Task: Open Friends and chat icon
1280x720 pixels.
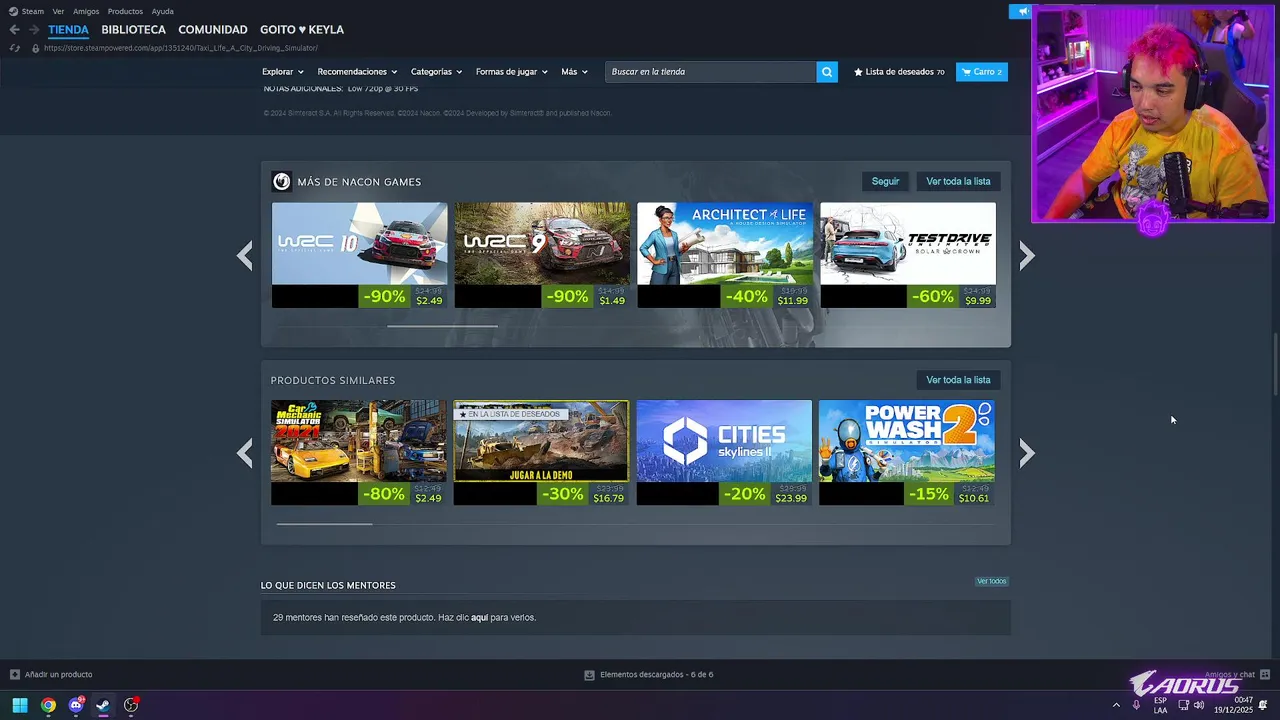Action: tap(1265, 675)
